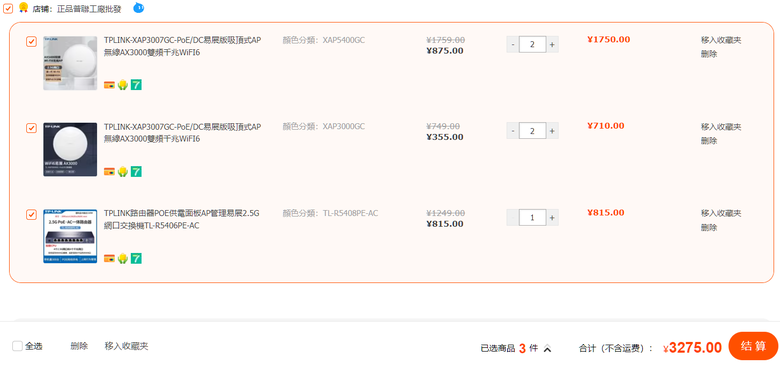Click the color option text XAP3000GC
Image resolution: width=780 pixels, height=365 pixels.
pyautogui.click(x=344, y=127)
